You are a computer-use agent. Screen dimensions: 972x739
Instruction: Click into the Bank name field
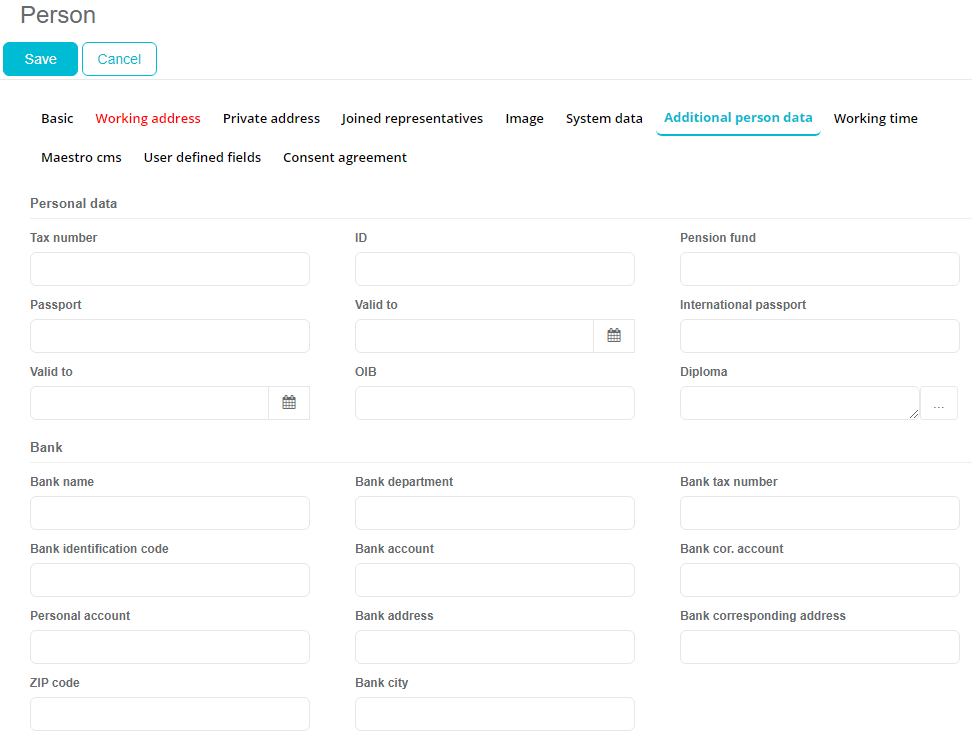(x=170, y=513)
